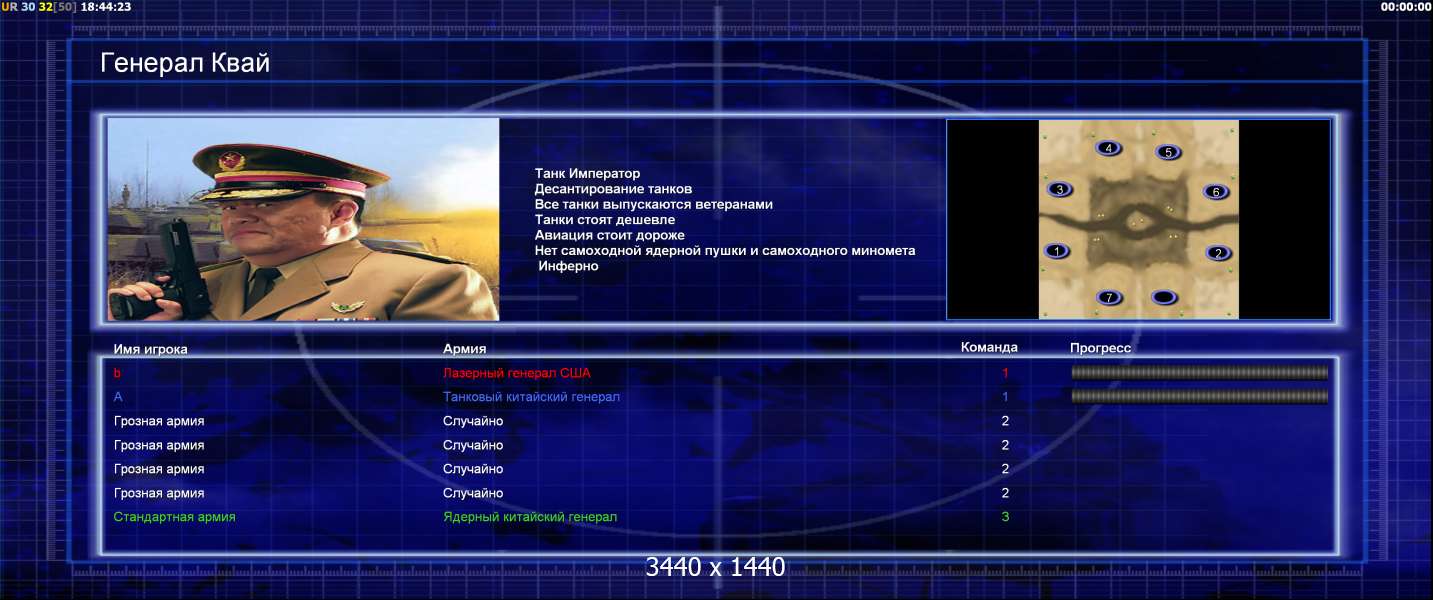Viewport: 1433px width, 600px height.
Task: Click start position marker 1 on map
Action: point(1056,251)
